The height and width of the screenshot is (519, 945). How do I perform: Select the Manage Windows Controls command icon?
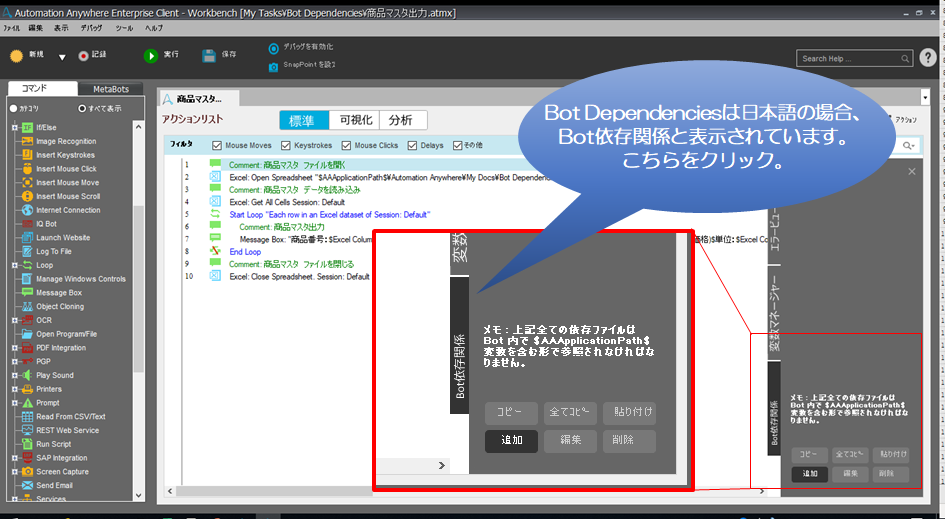point(27,278)
